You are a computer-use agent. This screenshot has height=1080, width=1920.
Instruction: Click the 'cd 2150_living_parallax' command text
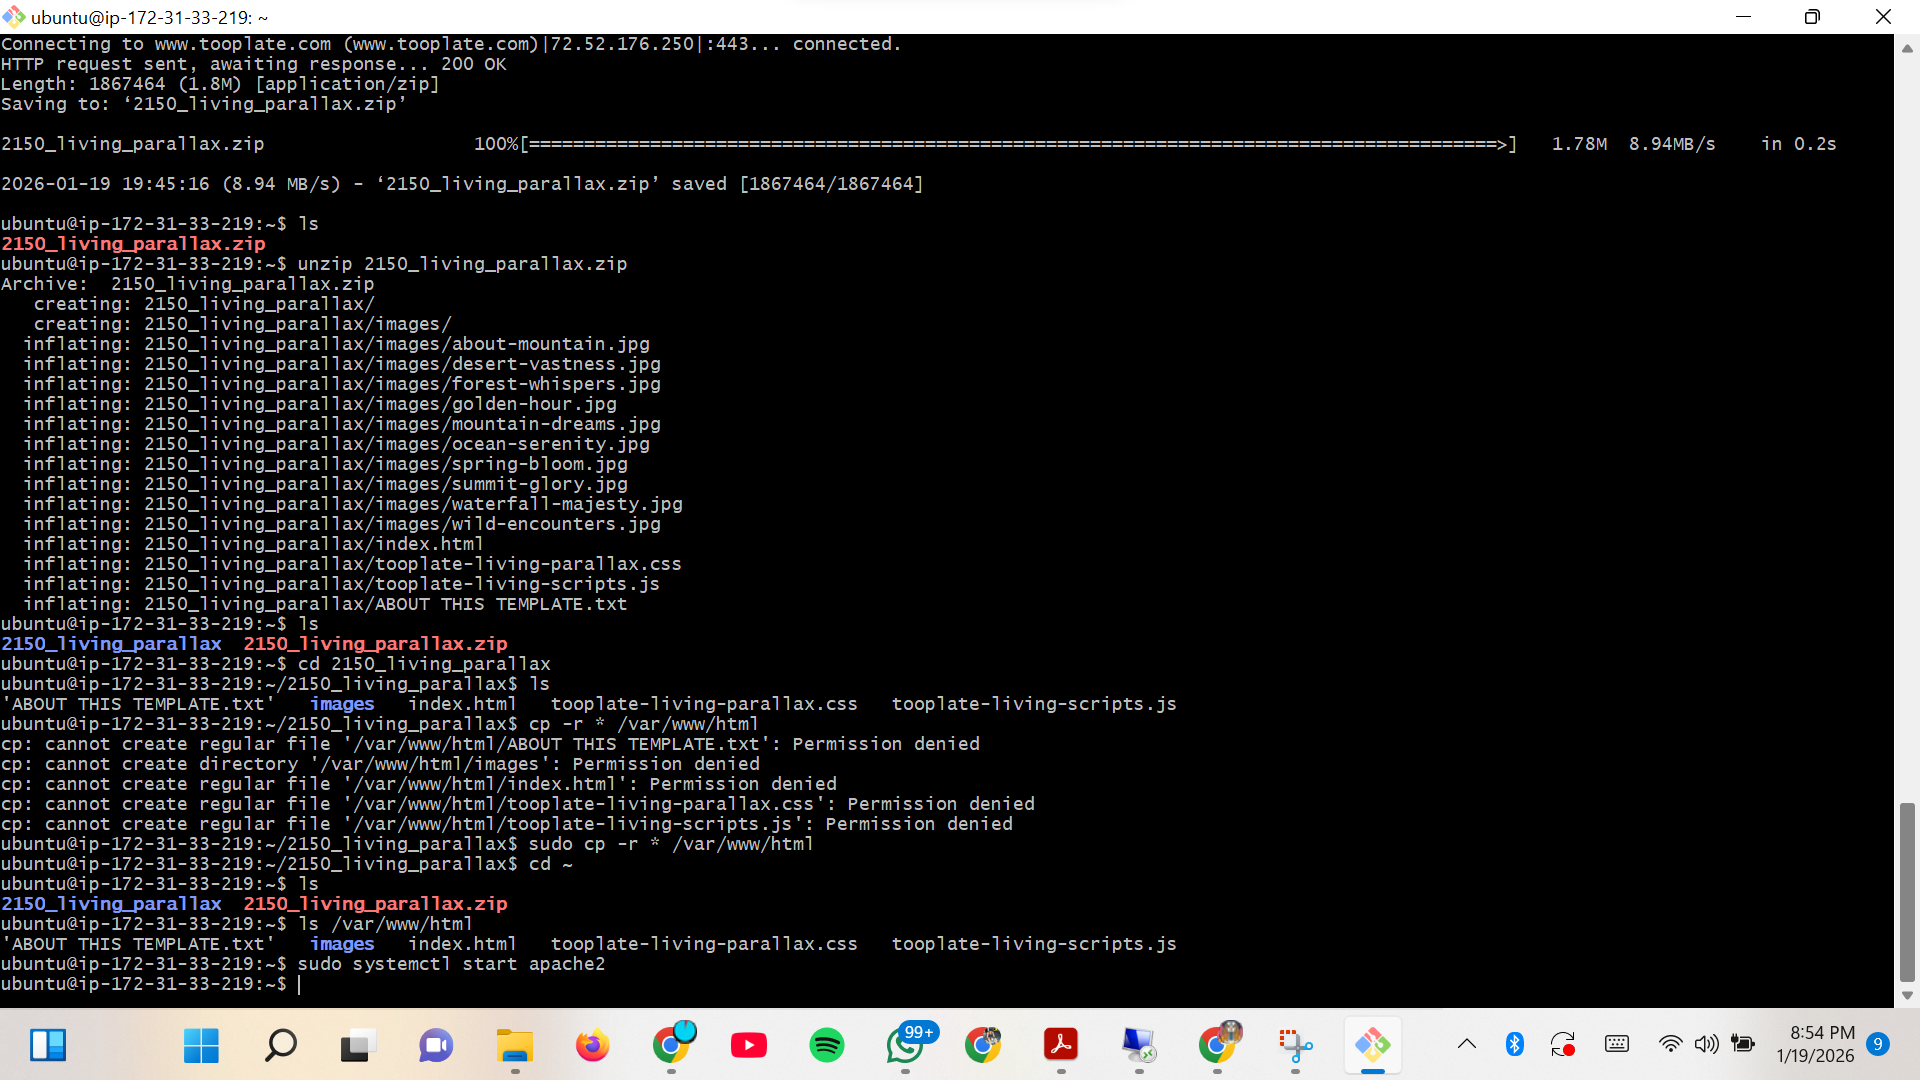[x=424, y=664]
